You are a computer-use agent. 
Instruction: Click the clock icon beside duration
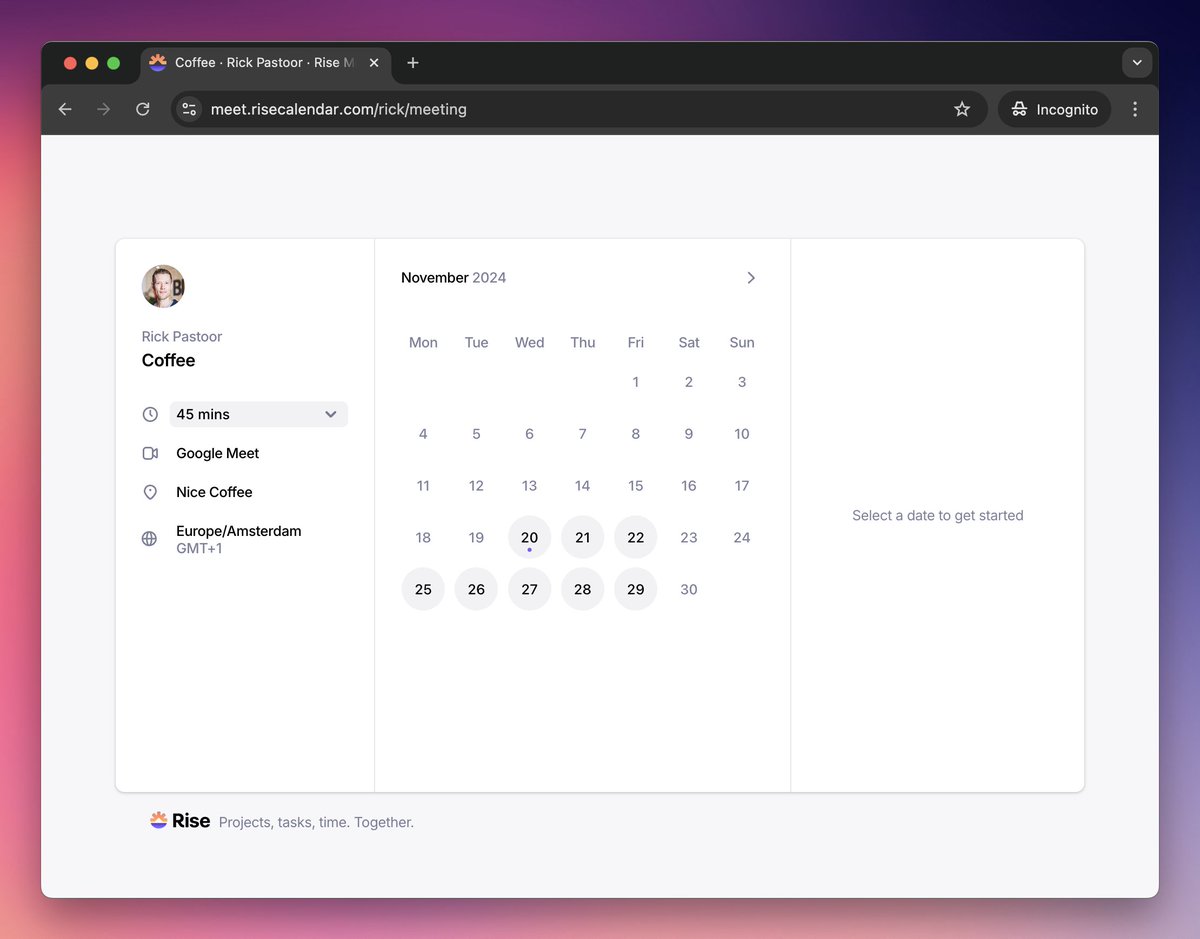coord(150,414)
